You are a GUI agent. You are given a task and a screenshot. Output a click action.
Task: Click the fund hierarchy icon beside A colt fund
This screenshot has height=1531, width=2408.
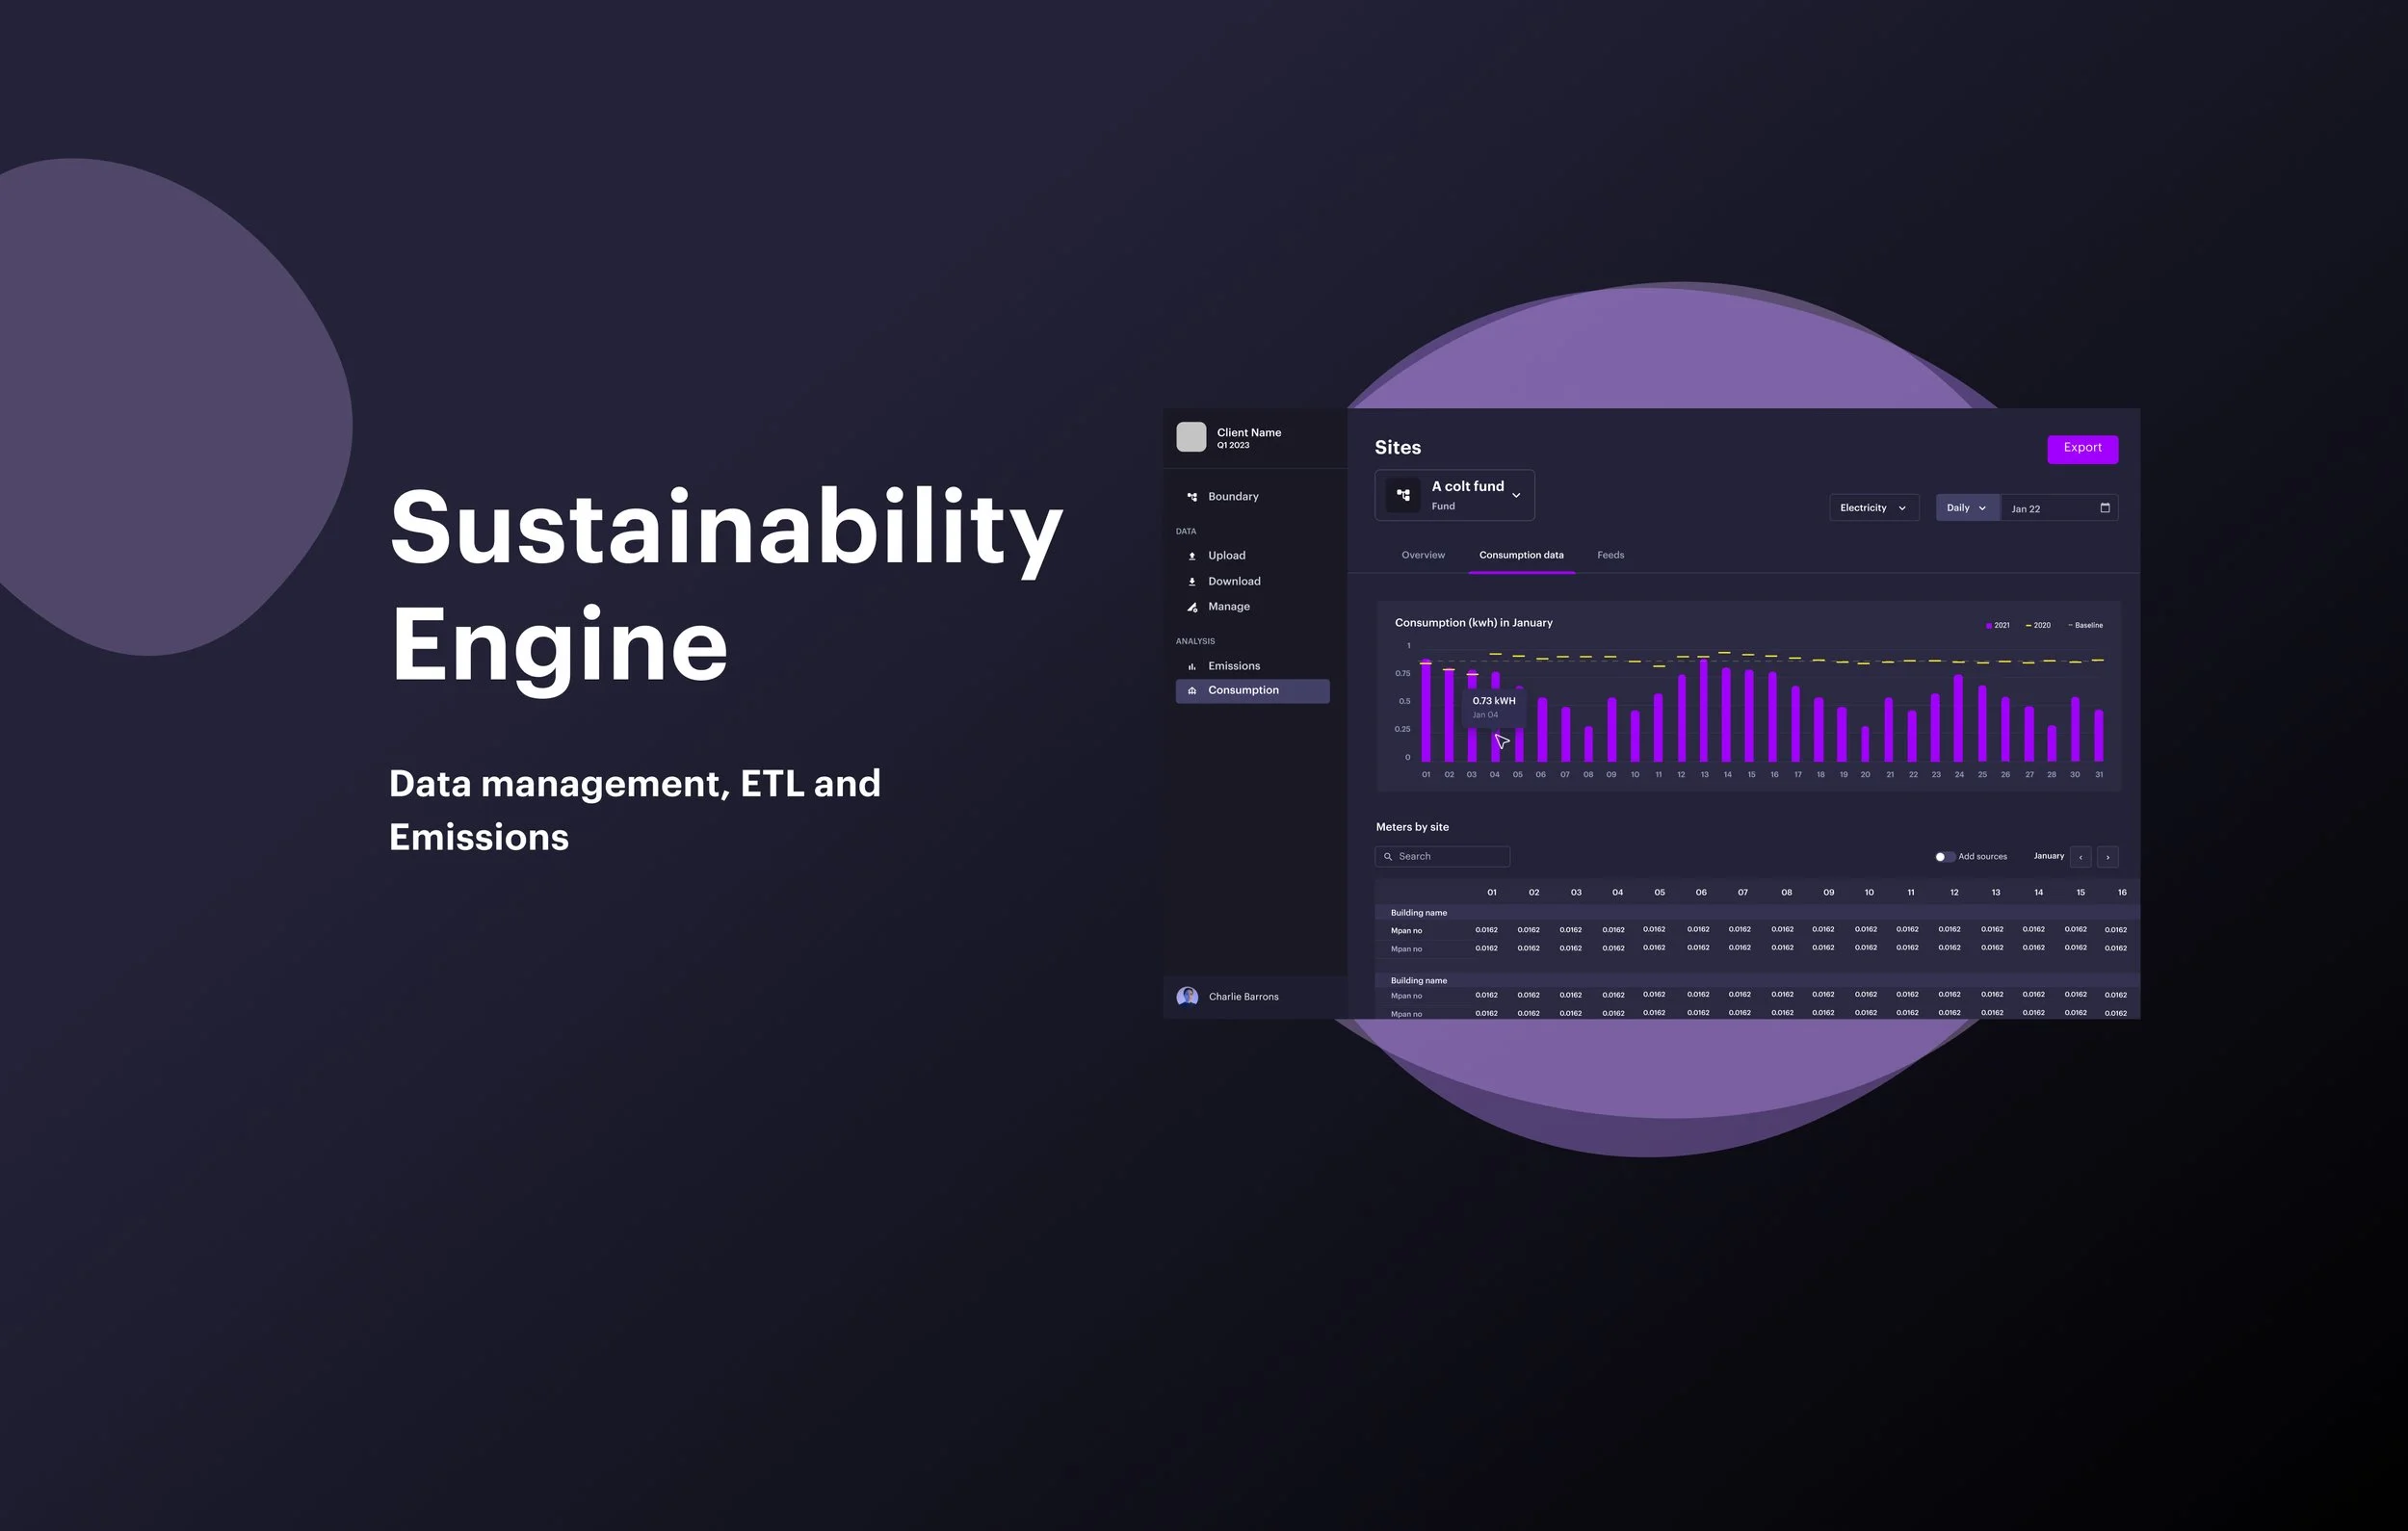pos(1403,495)
